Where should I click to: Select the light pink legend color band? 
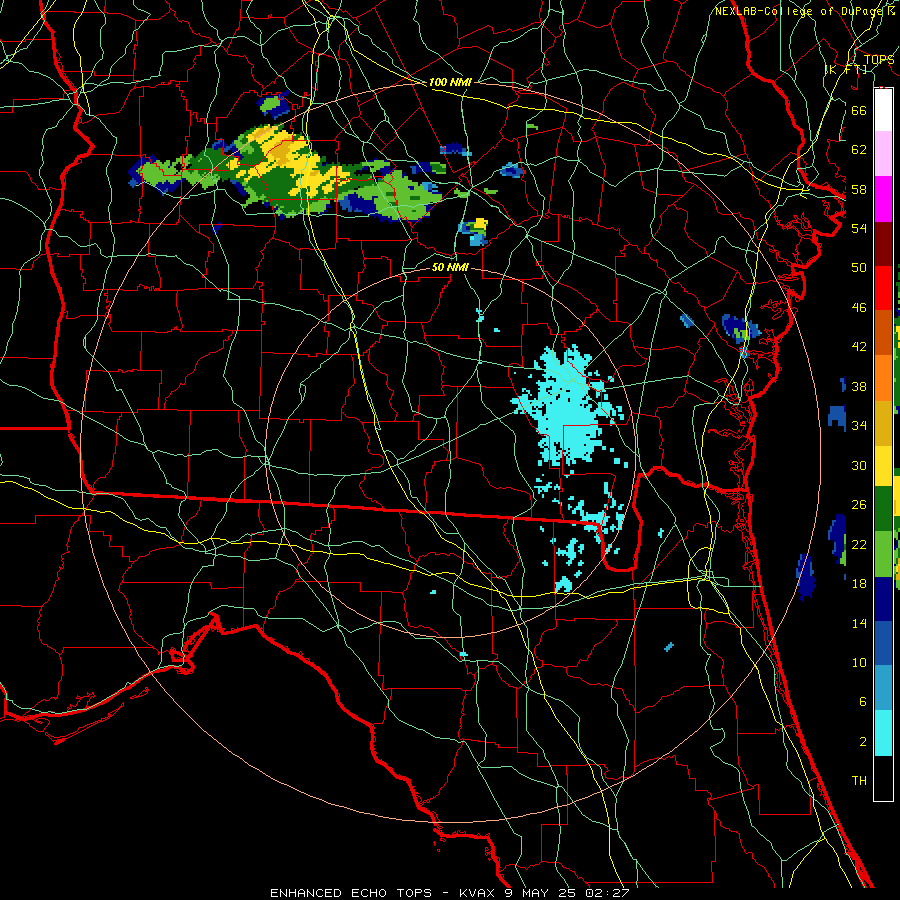click(x=883, y=153)
